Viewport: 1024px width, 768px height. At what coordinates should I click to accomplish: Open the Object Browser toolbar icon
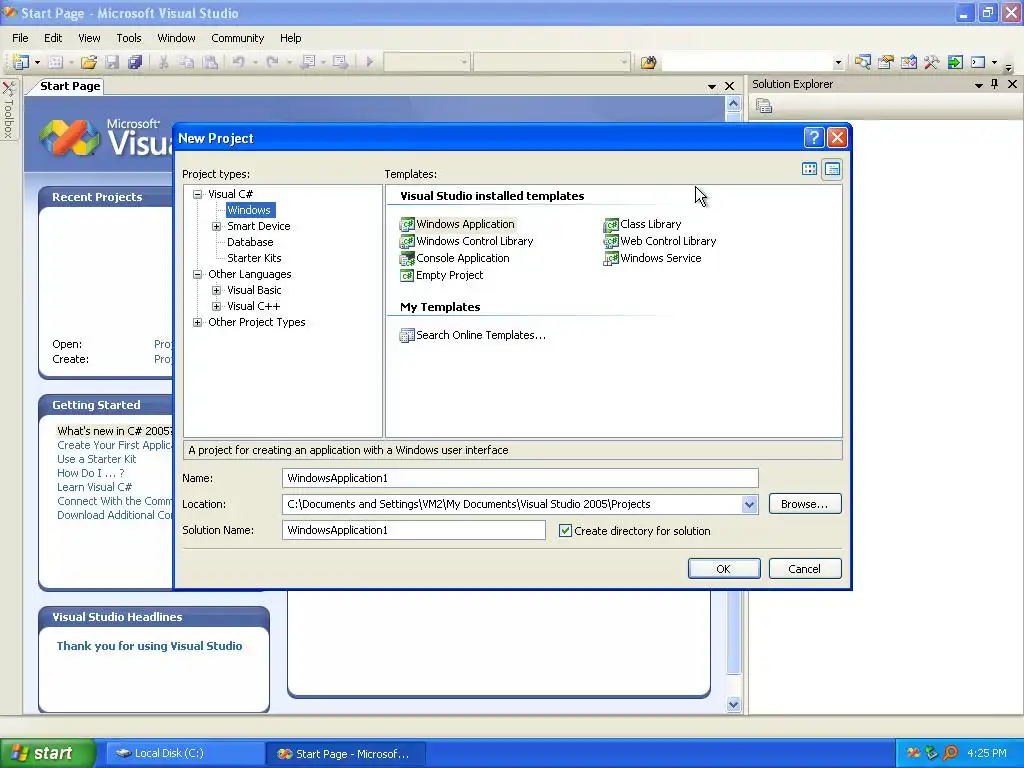pos(908,62)
